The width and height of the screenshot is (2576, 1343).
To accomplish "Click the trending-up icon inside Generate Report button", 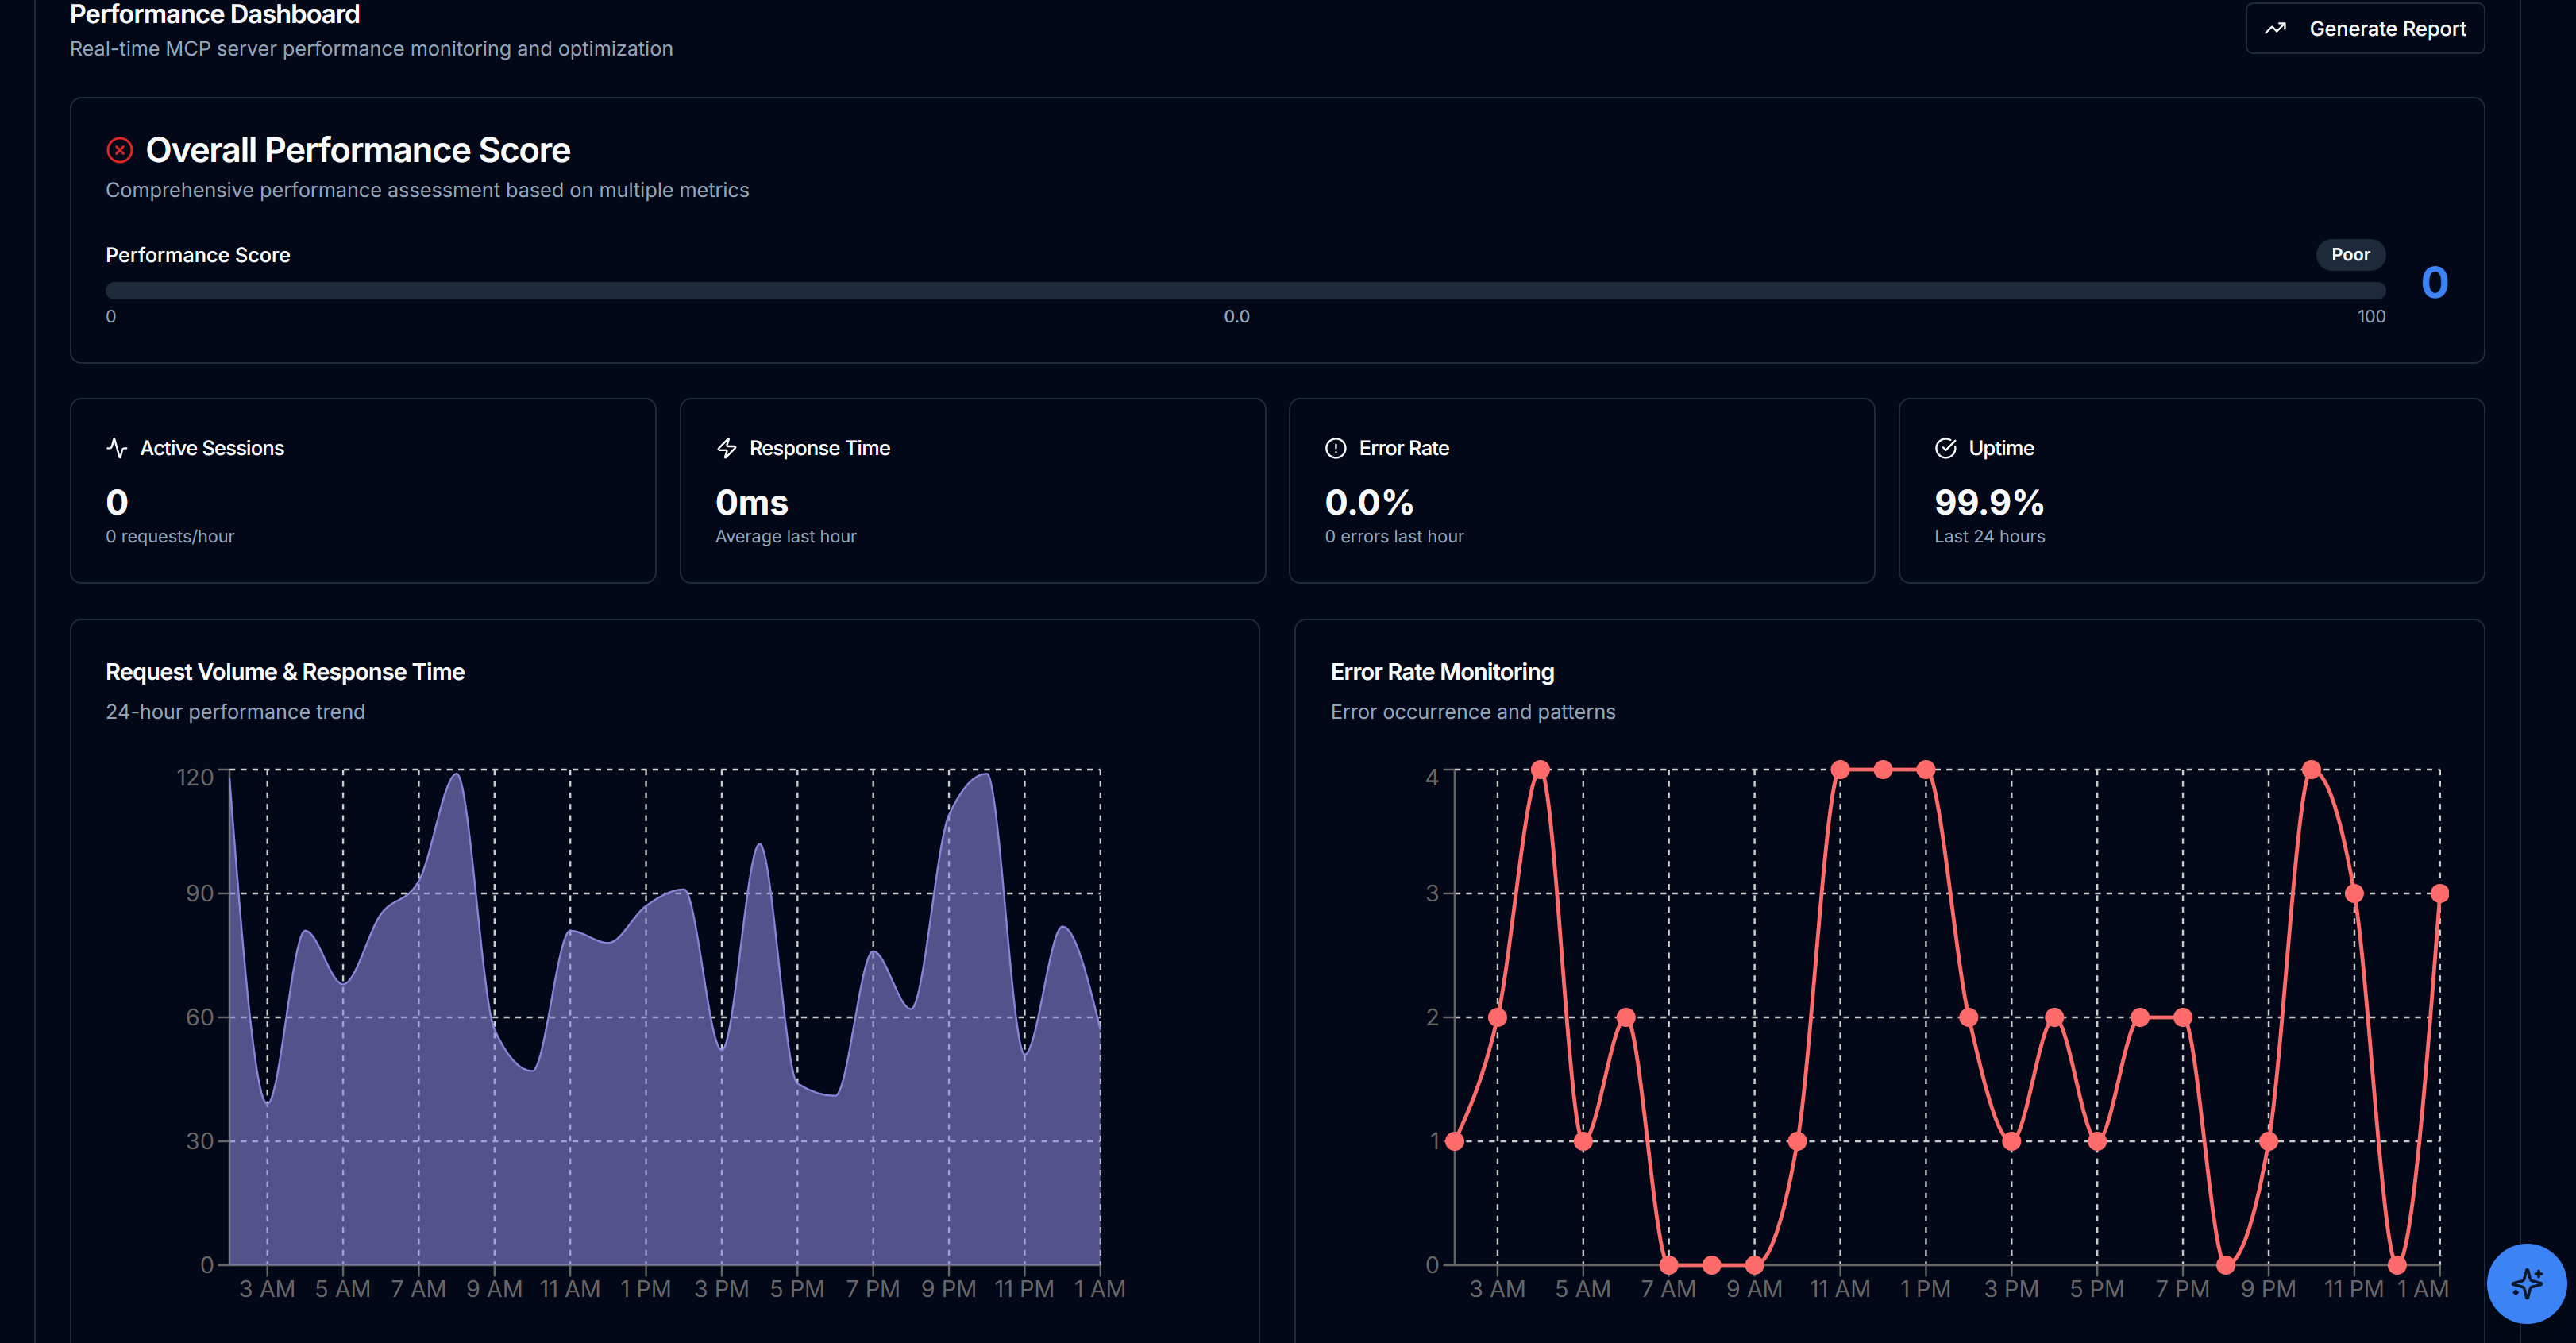I will click(x=2276, y=28).
